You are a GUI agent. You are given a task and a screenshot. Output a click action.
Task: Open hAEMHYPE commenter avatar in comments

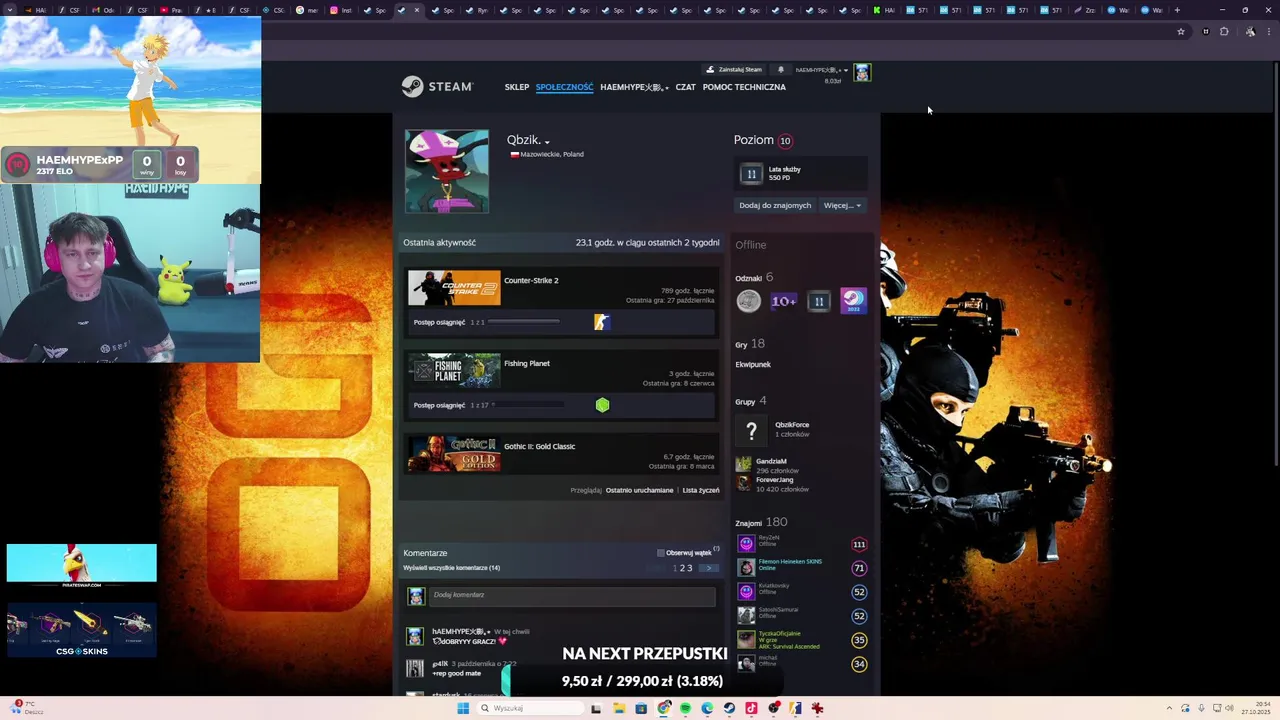point(415,637)
